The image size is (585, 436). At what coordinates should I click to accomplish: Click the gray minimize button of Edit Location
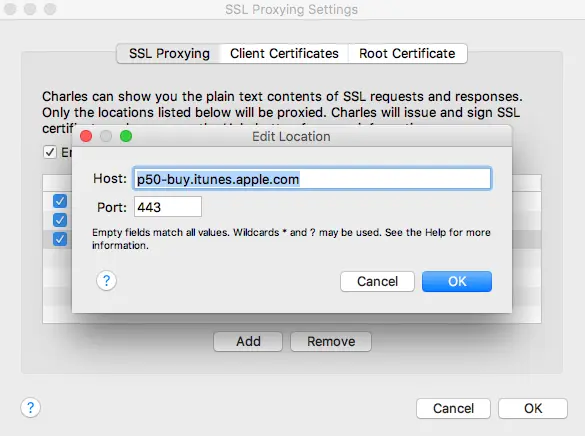click(106, 136)
